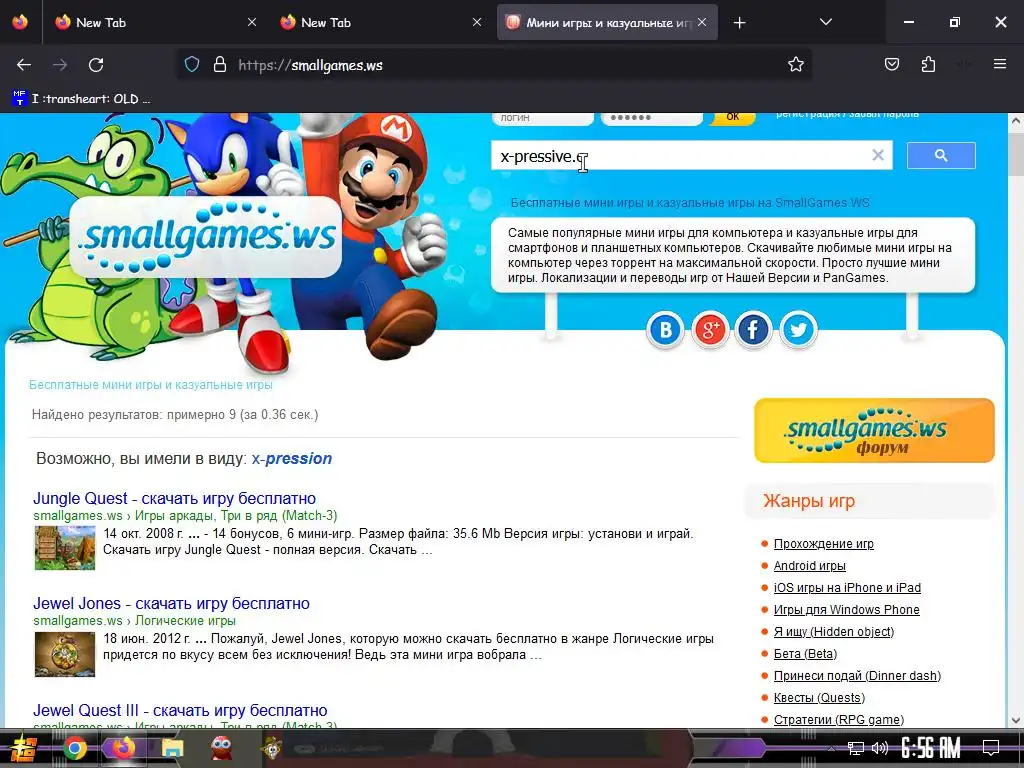
Task: Open the Я ищу (Hidden object) genre
Action: tap(834, 632)
